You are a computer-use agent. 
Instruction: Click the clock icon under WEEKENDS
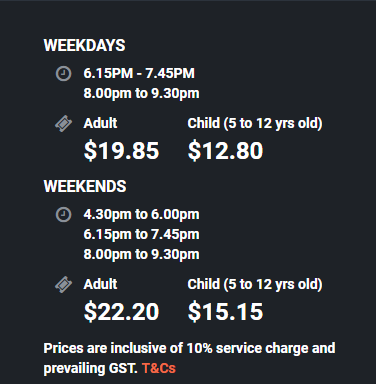click(x=63, y=215)
